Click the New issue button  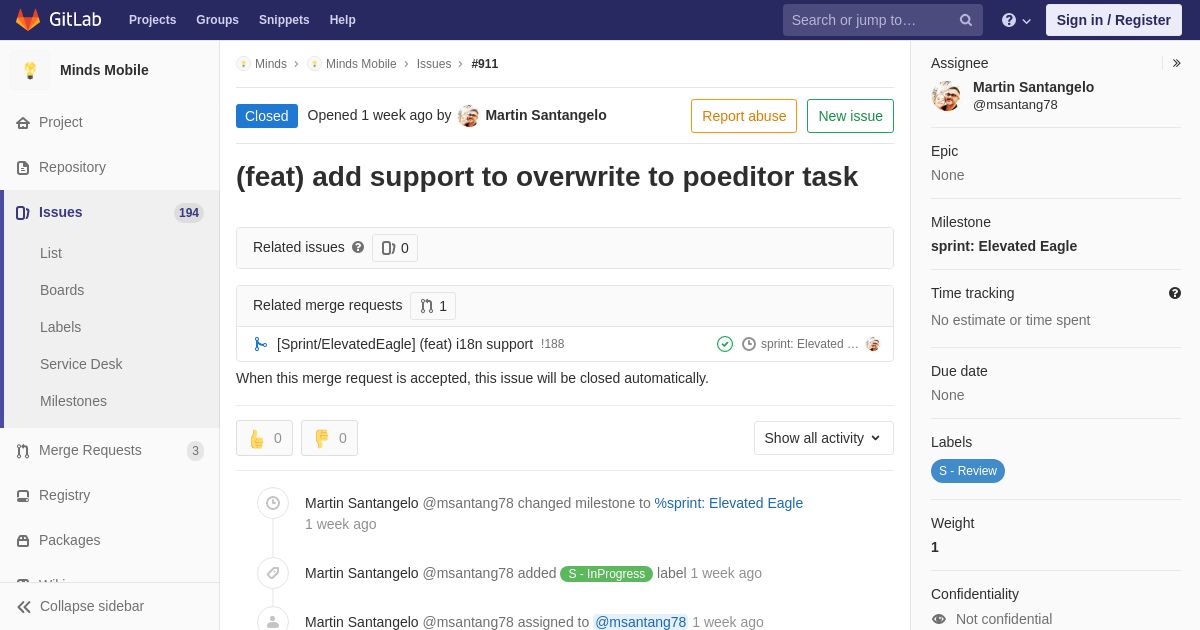850,116
